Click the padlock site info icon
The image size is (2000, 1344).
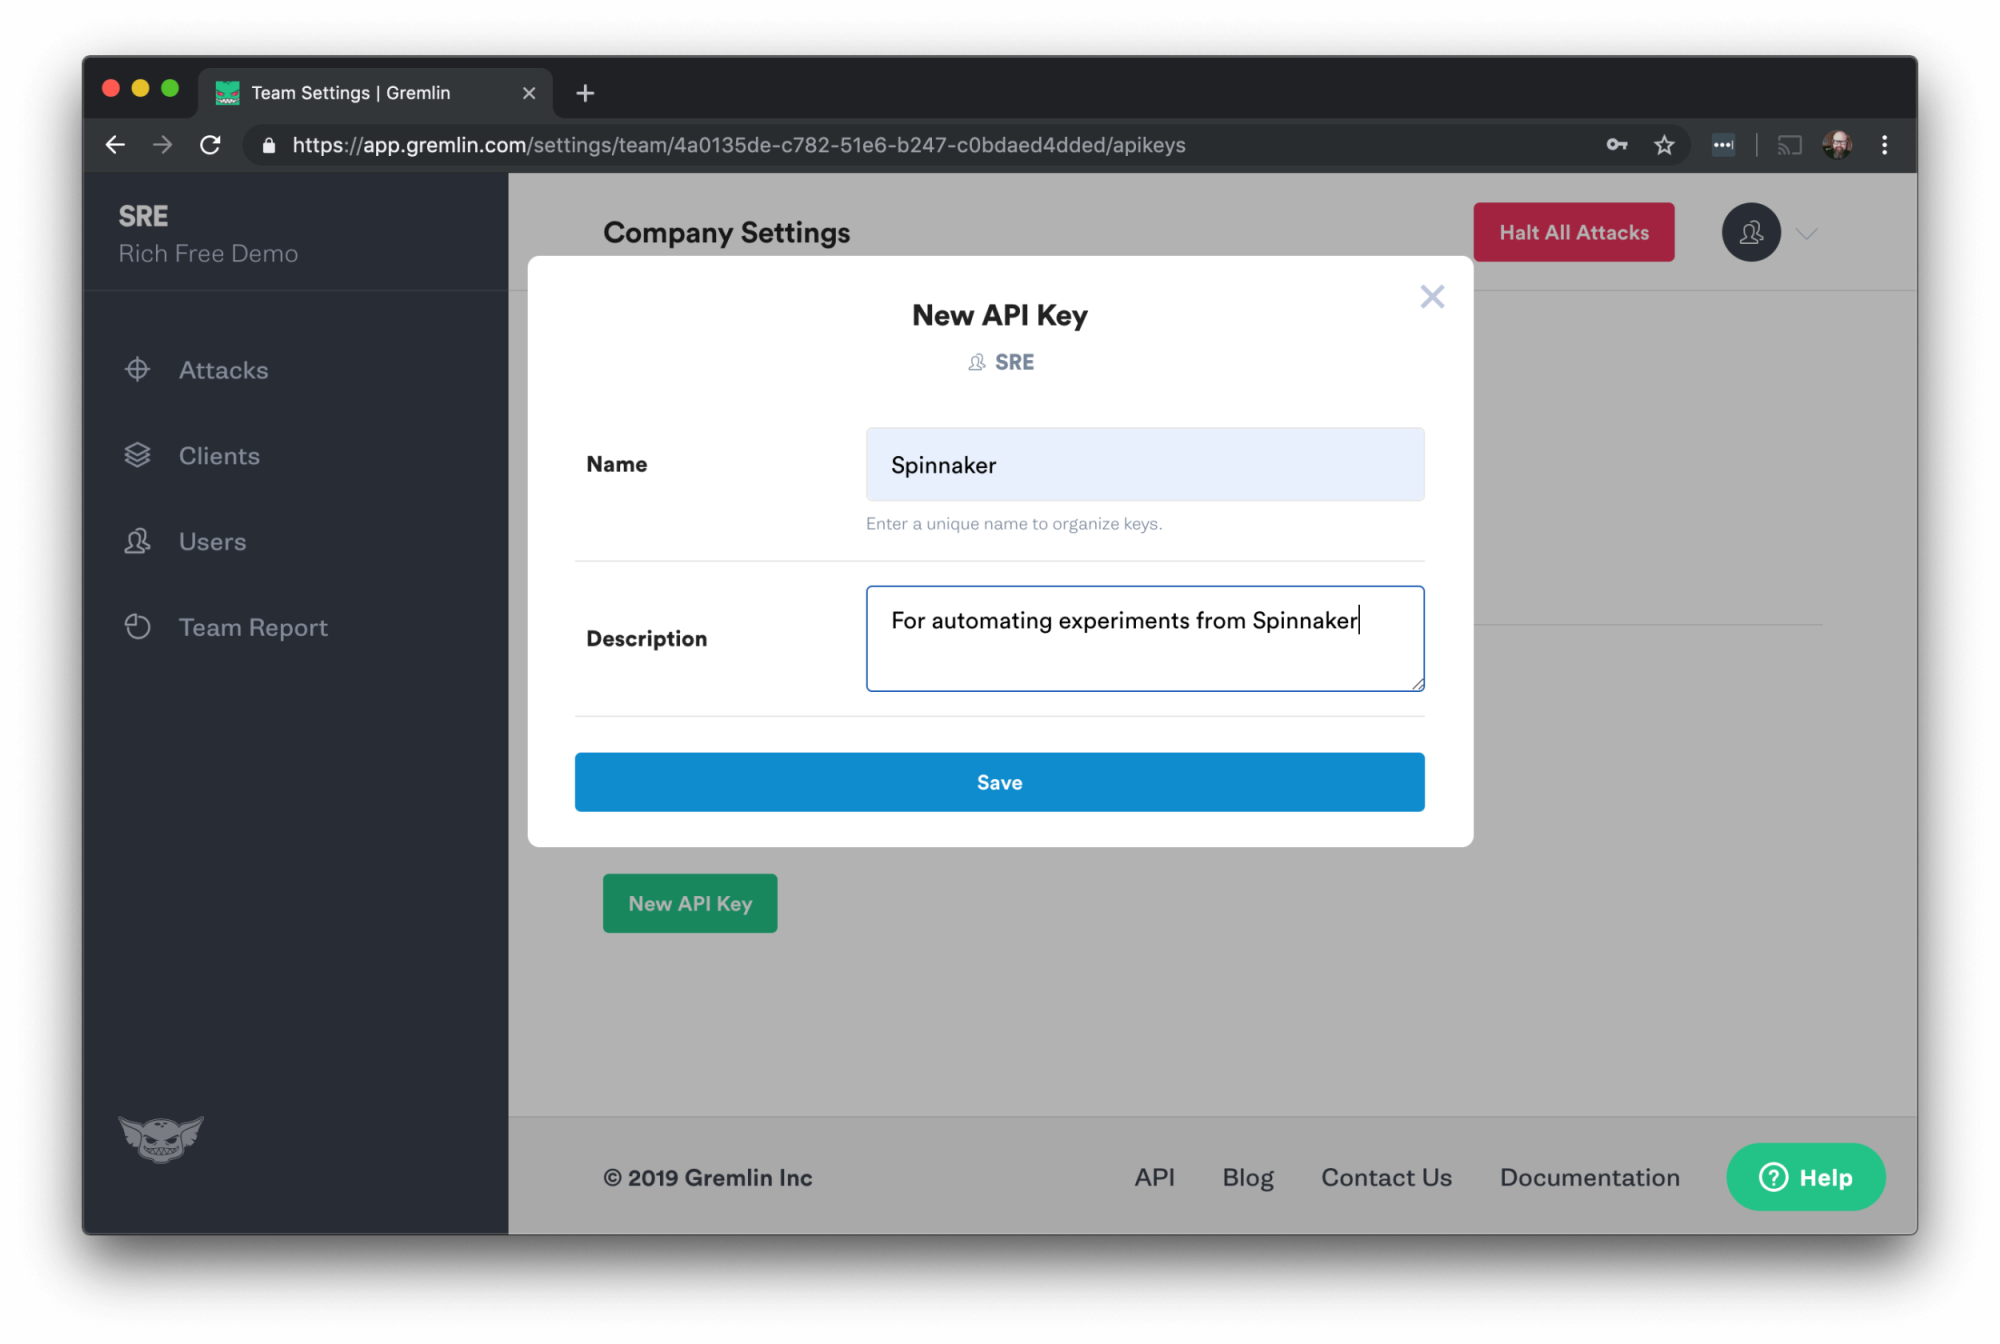(268, 145)
